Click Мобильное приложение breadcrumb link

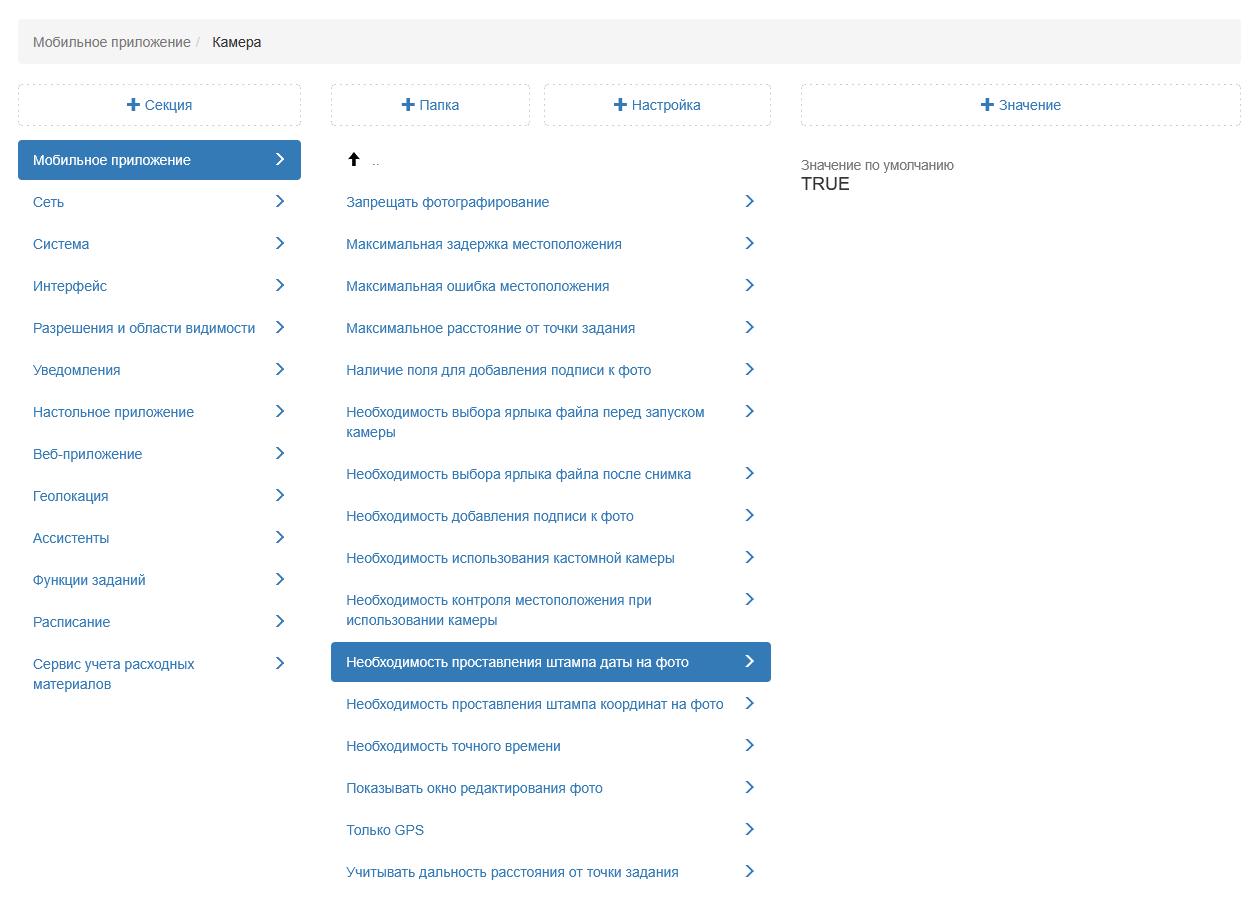coord(111,42)
